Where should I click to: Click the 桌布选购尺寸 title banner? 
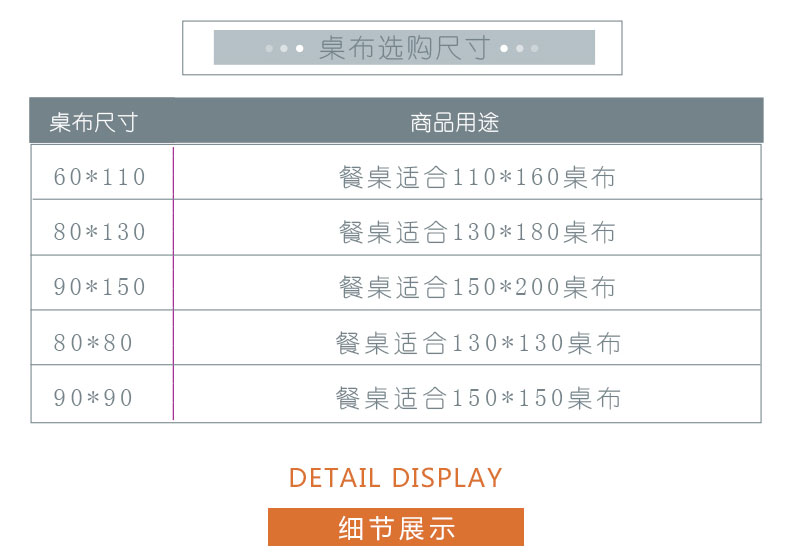(x=404, y=47)
